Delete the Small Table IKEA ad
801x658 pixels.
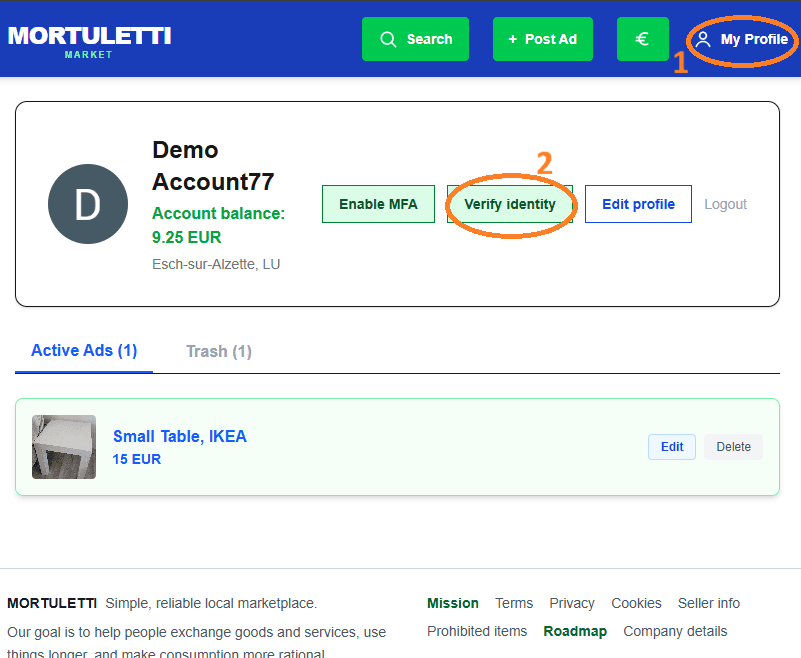coord(733,446)
